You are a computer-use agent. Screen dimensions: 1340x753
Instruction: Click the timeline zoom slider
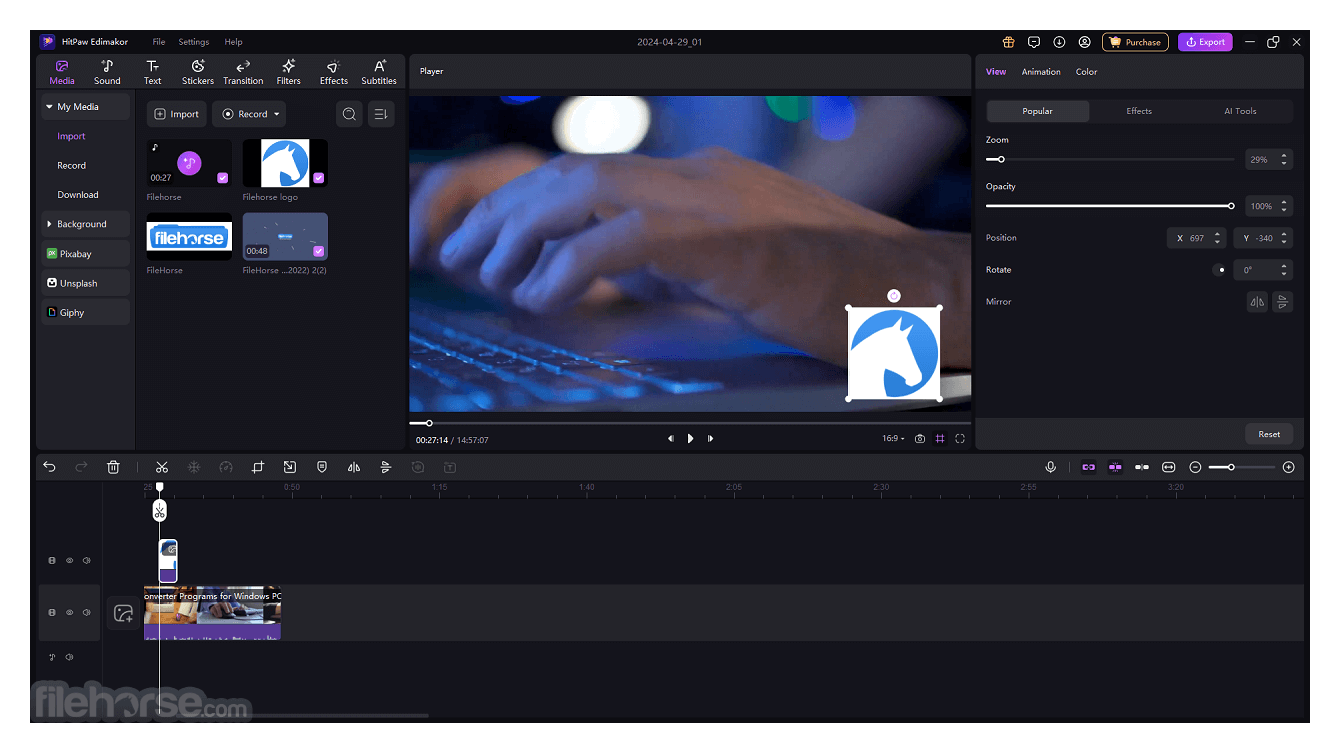(1242, 467)
